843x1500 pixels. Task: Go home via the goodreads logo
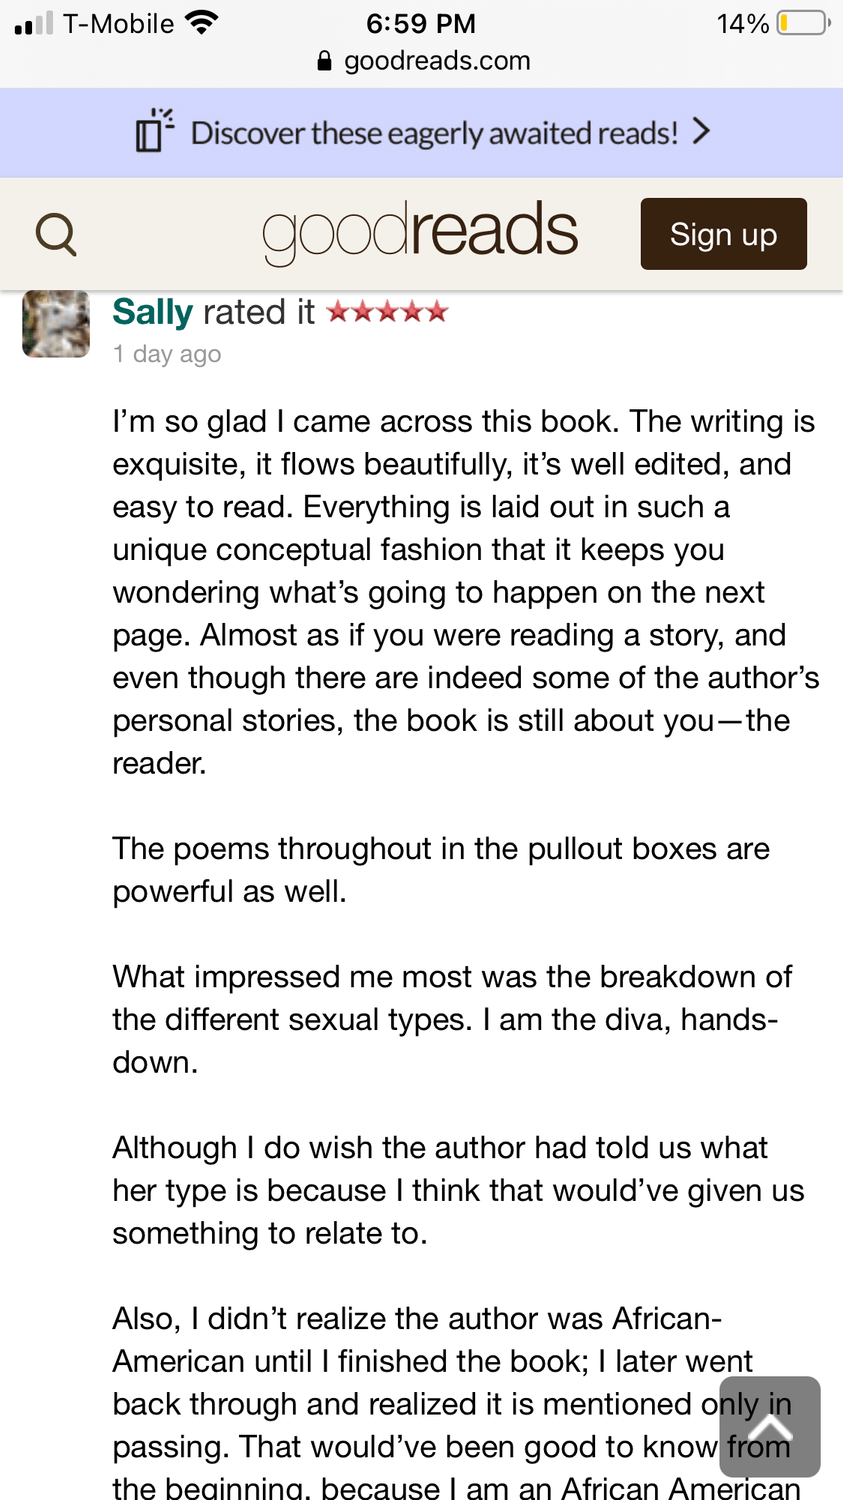pos(420,232)
